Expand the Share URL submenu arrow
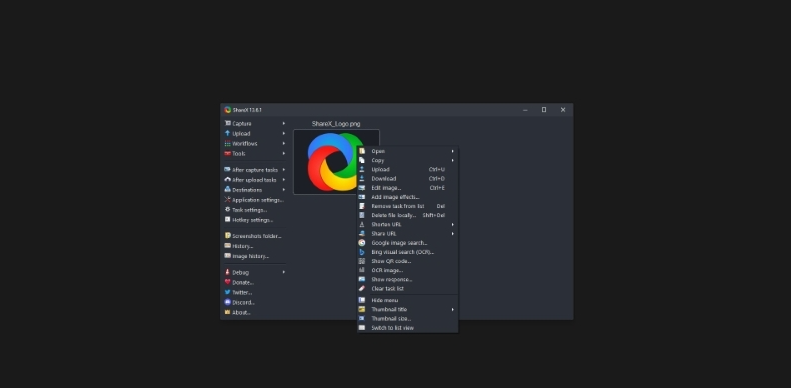The width and height of the screenshot is (791, 388). coord(453,234)
